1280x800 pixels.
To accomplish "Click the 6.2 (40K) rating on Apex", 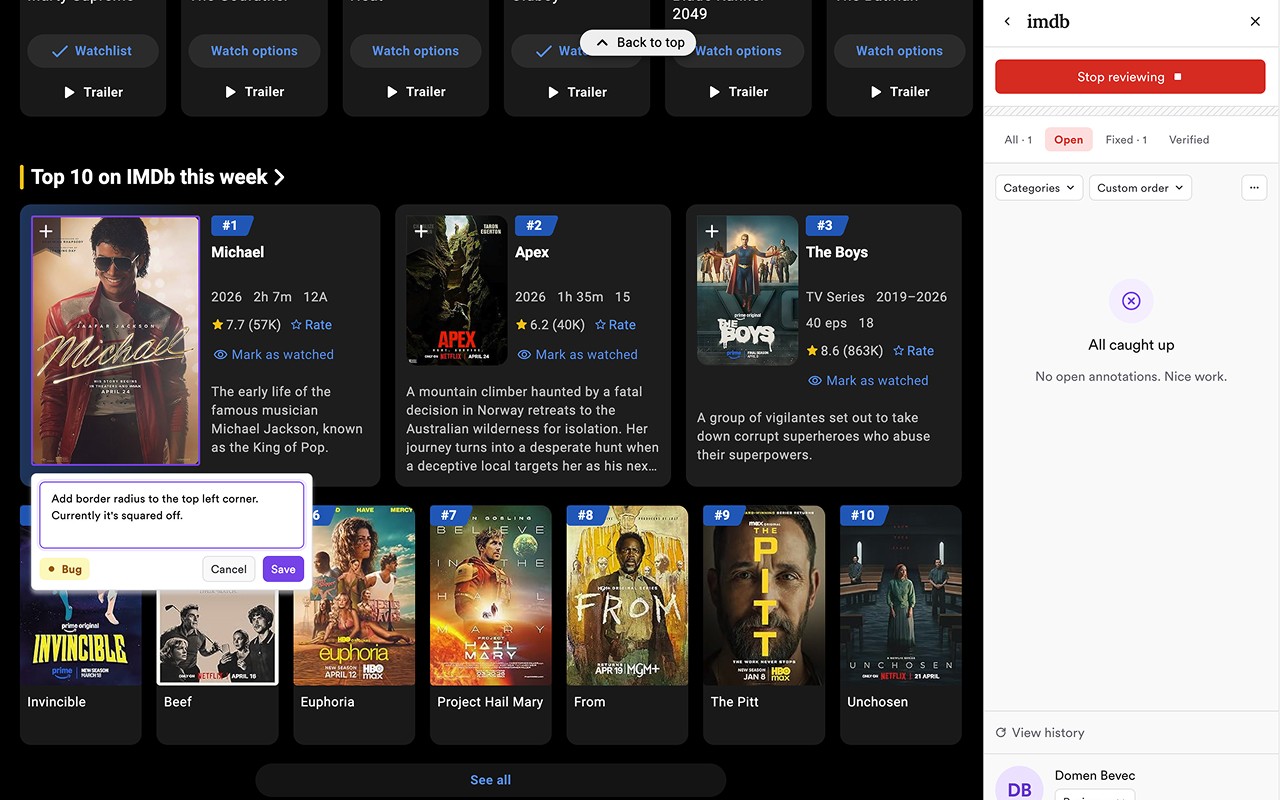I will point(550,325).
